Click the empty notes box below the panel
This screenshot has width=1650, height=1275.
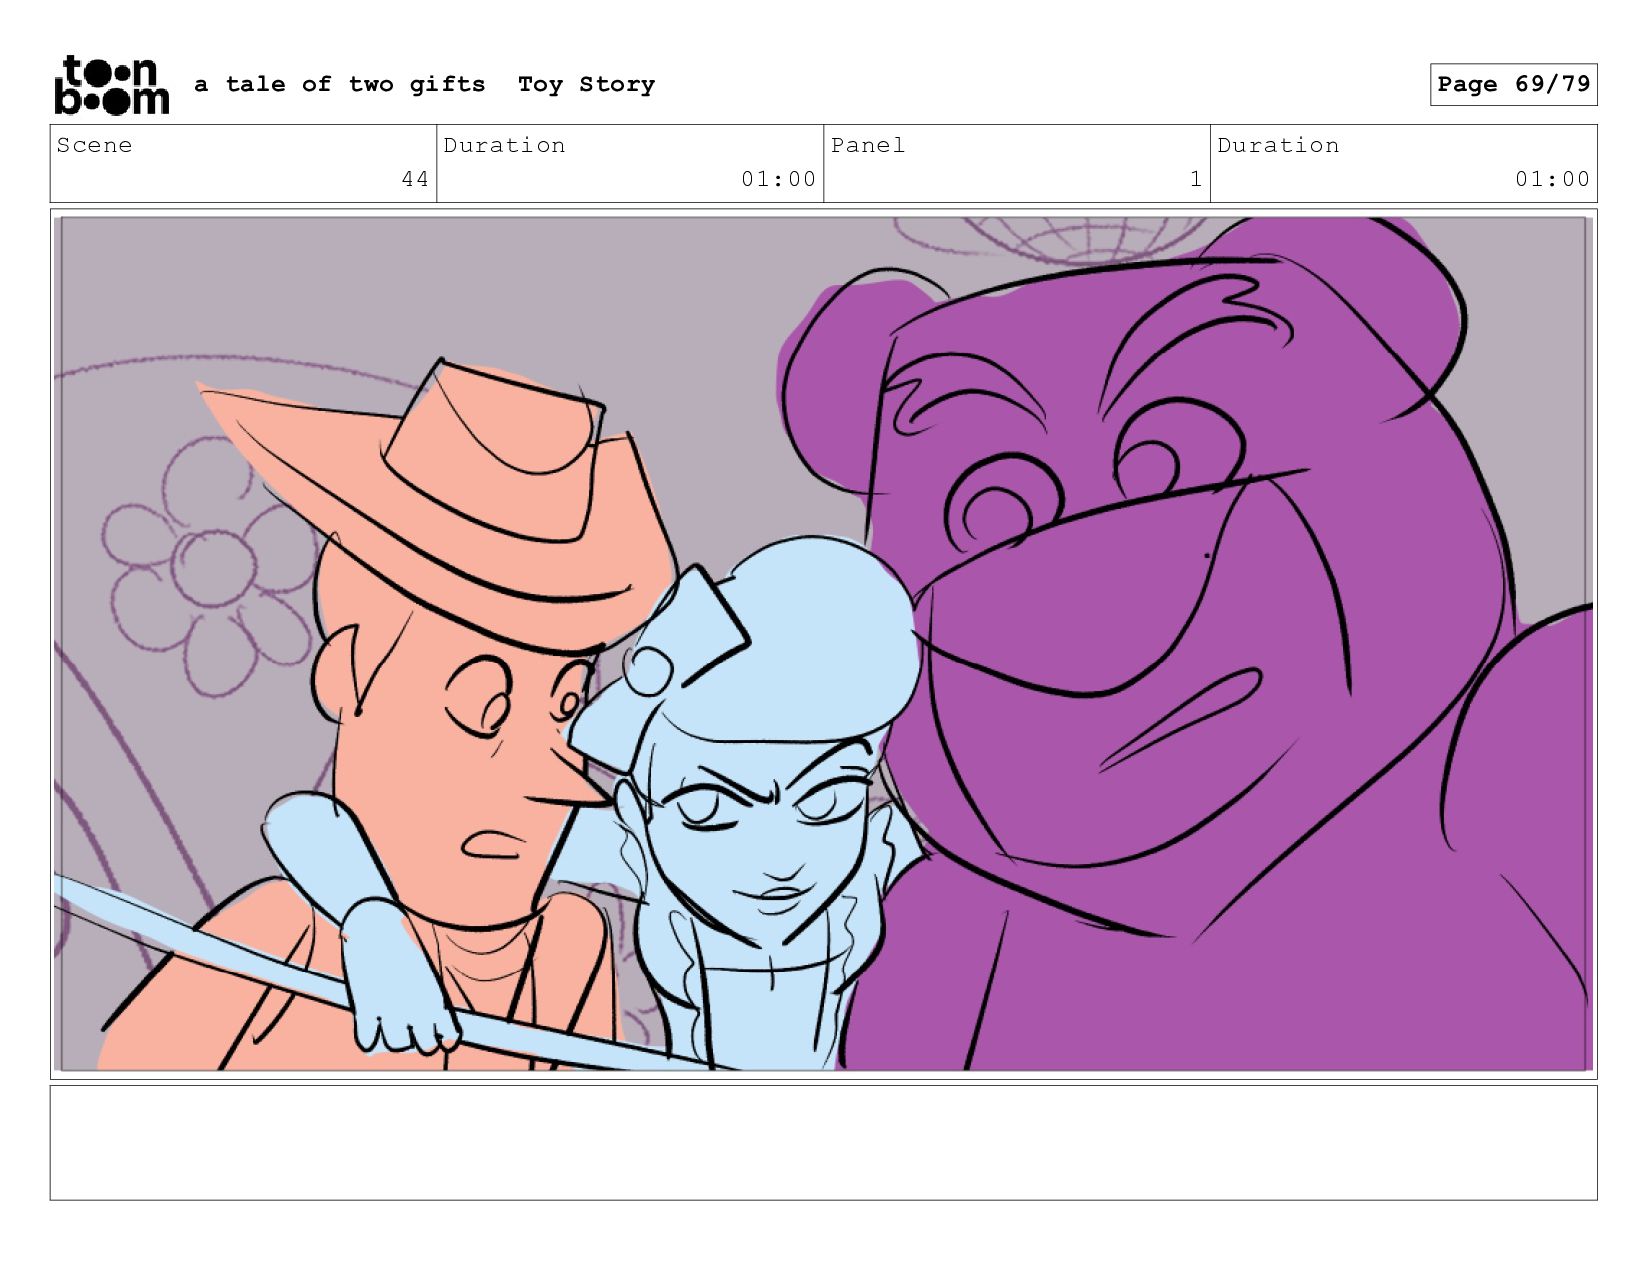824,1143
